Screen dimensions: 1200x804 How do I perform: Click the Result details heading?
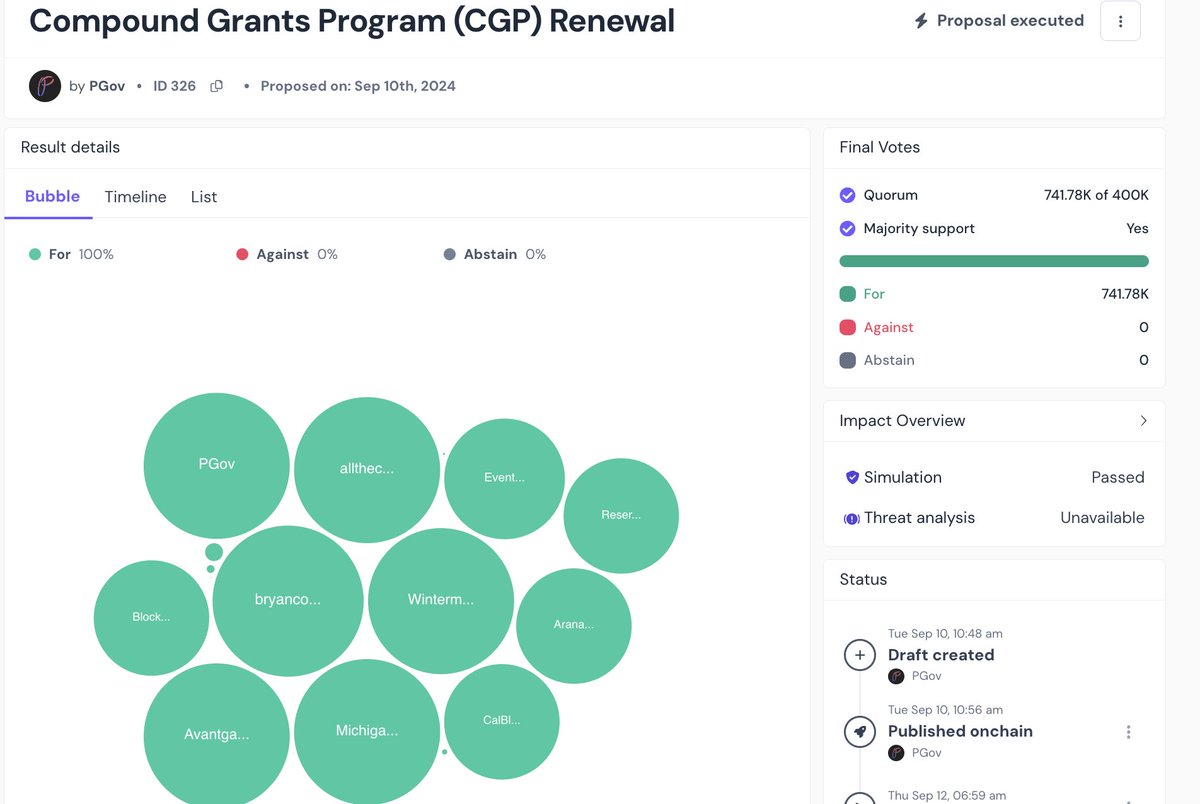pyautogui.click(x=70, y=147)
